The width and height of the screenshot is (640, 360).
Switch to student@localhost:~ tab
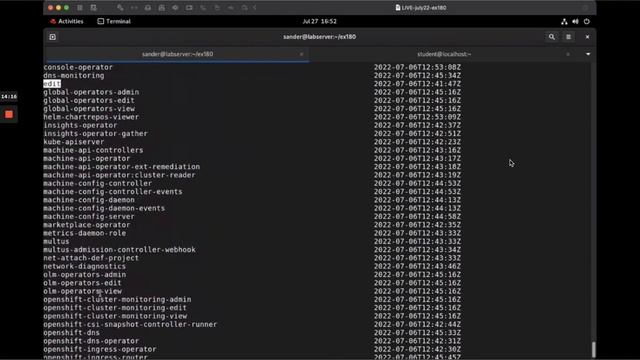pyautogui.click(x=444, y=54)
